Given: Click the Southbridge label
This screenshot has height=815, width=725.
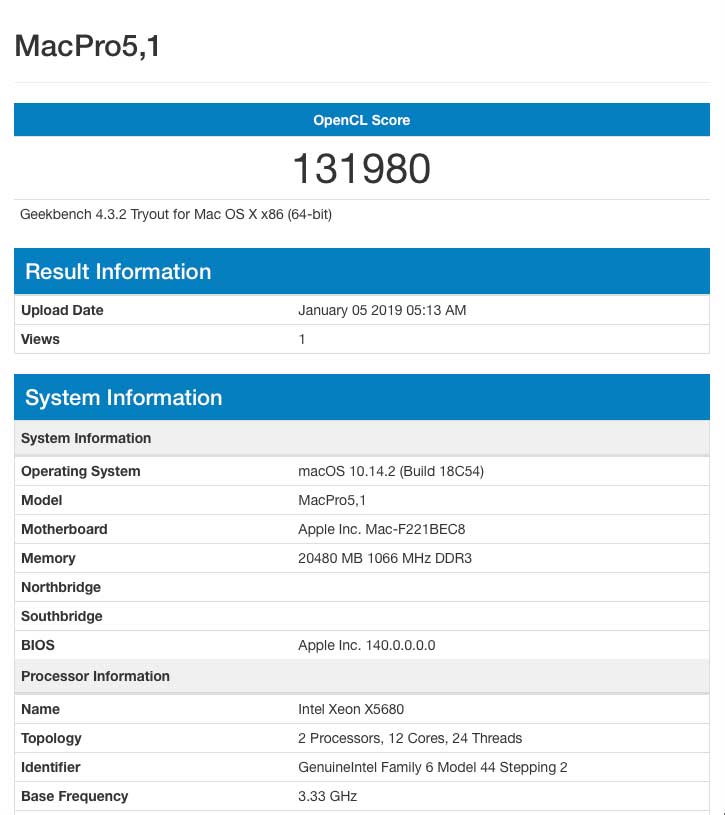Looking at the screenshot, I should tap(61, 616).
